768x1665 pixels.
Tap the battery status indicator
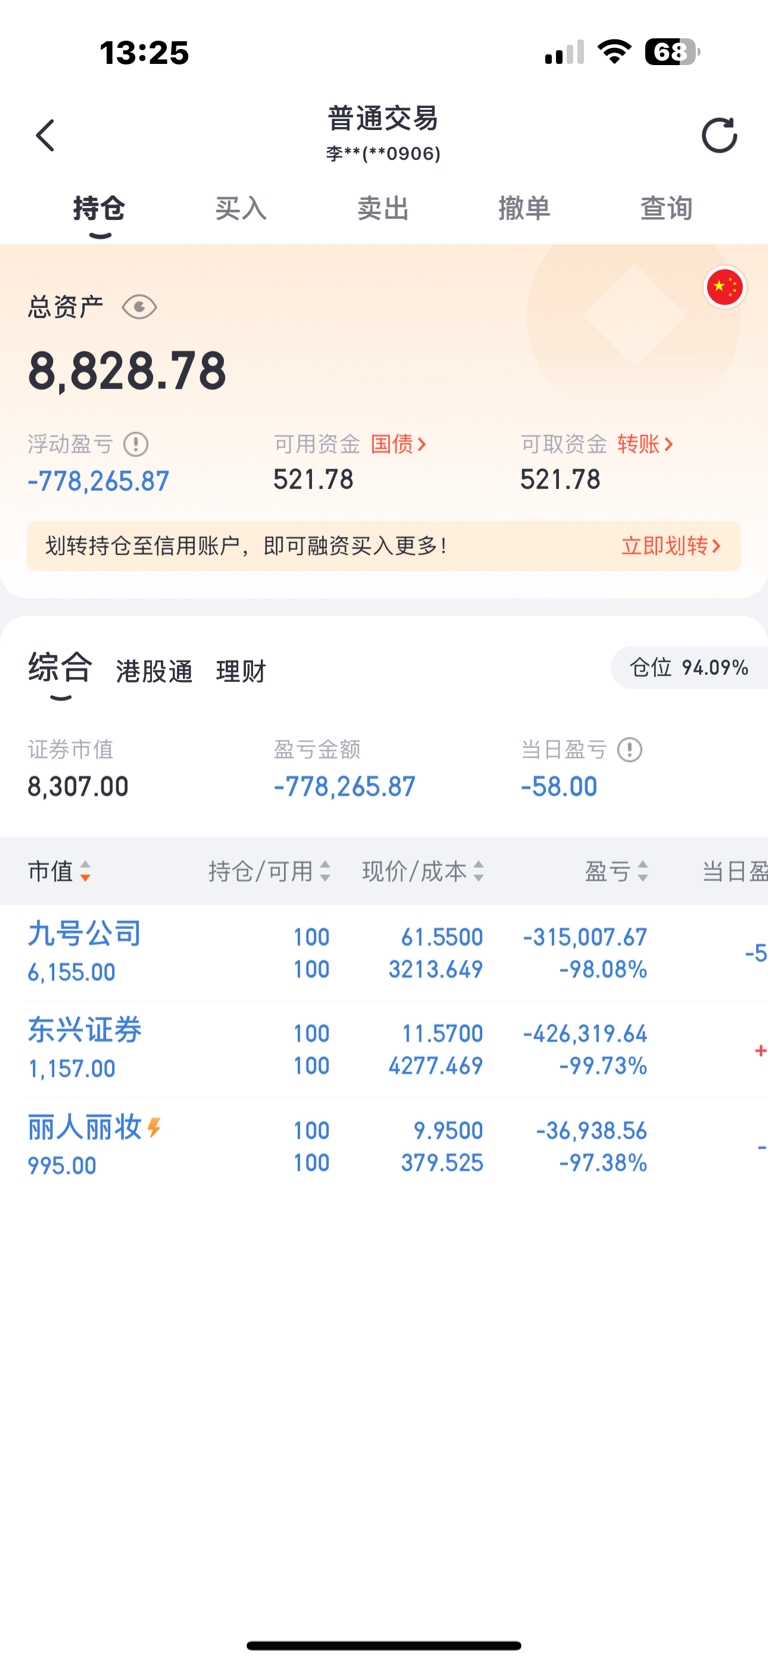click(x=672, y=52)
